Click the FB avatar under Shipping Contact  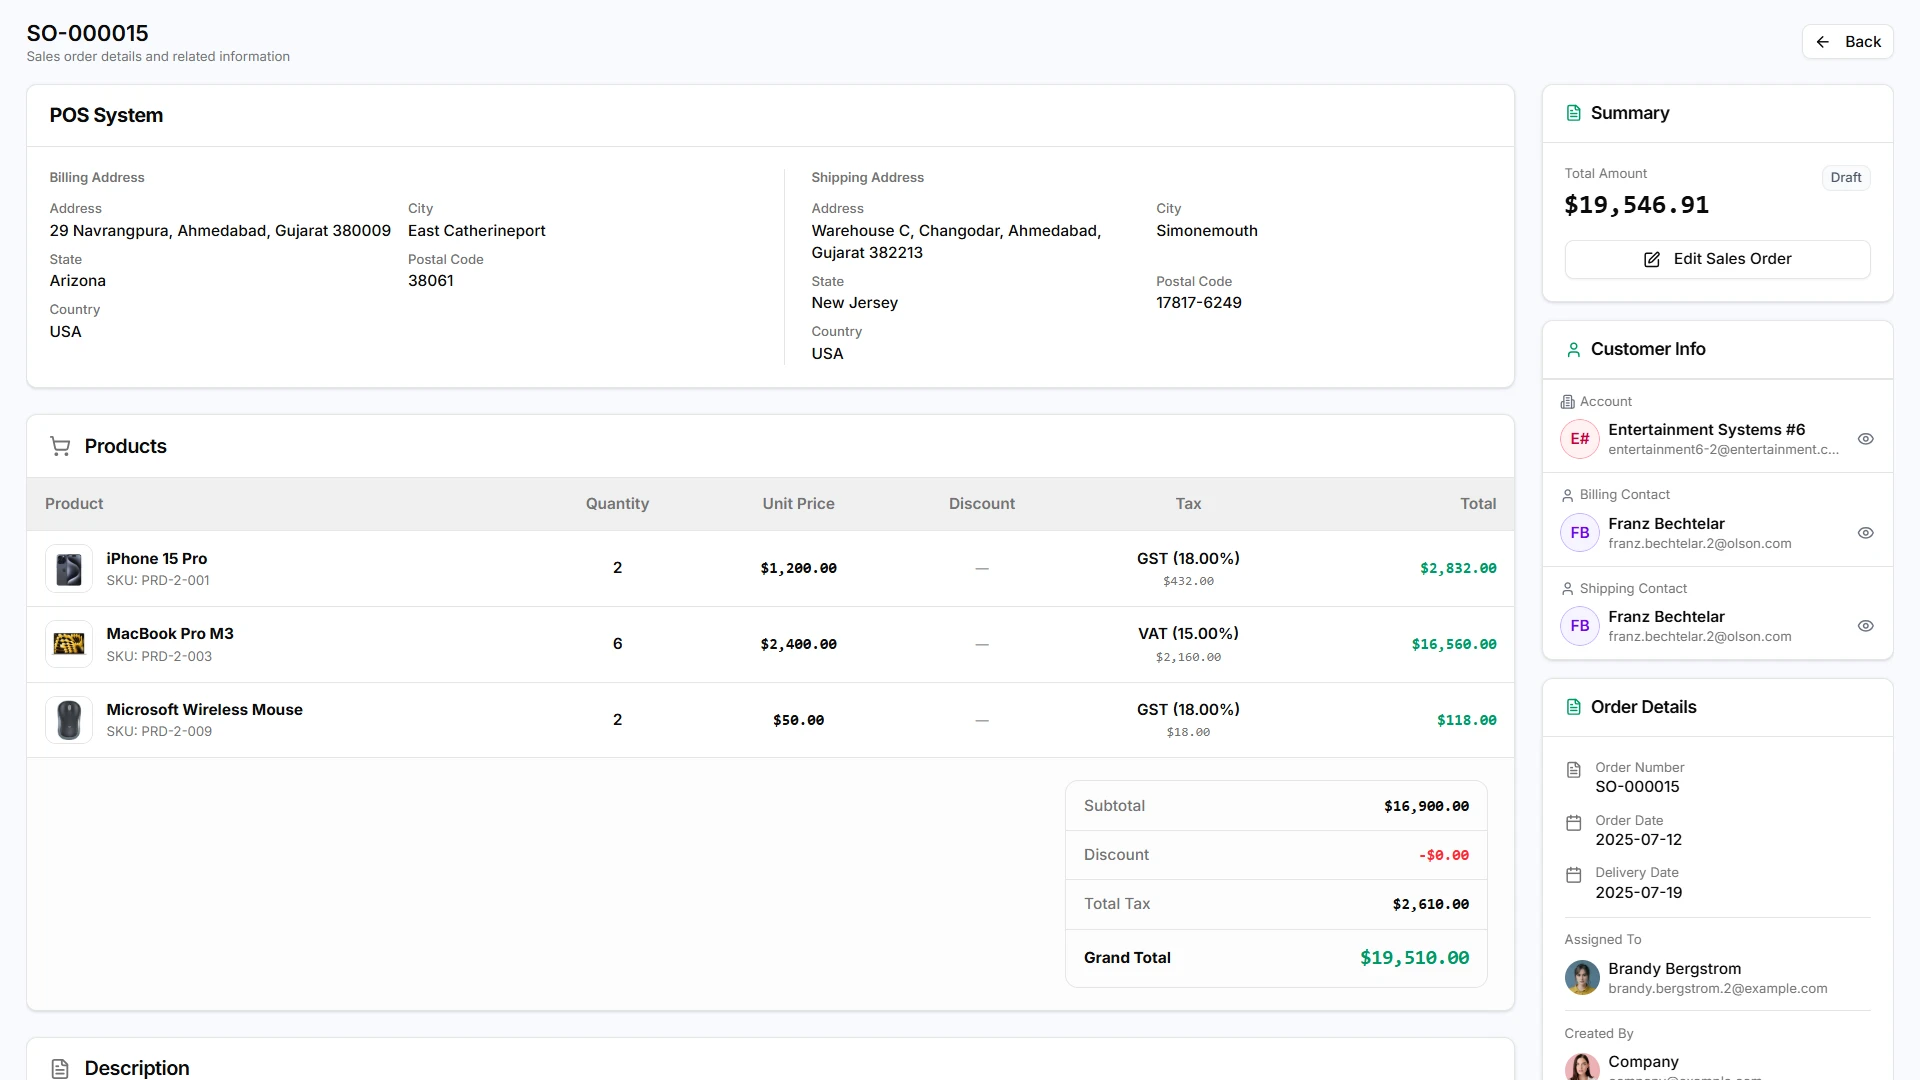click(1580, 626)
